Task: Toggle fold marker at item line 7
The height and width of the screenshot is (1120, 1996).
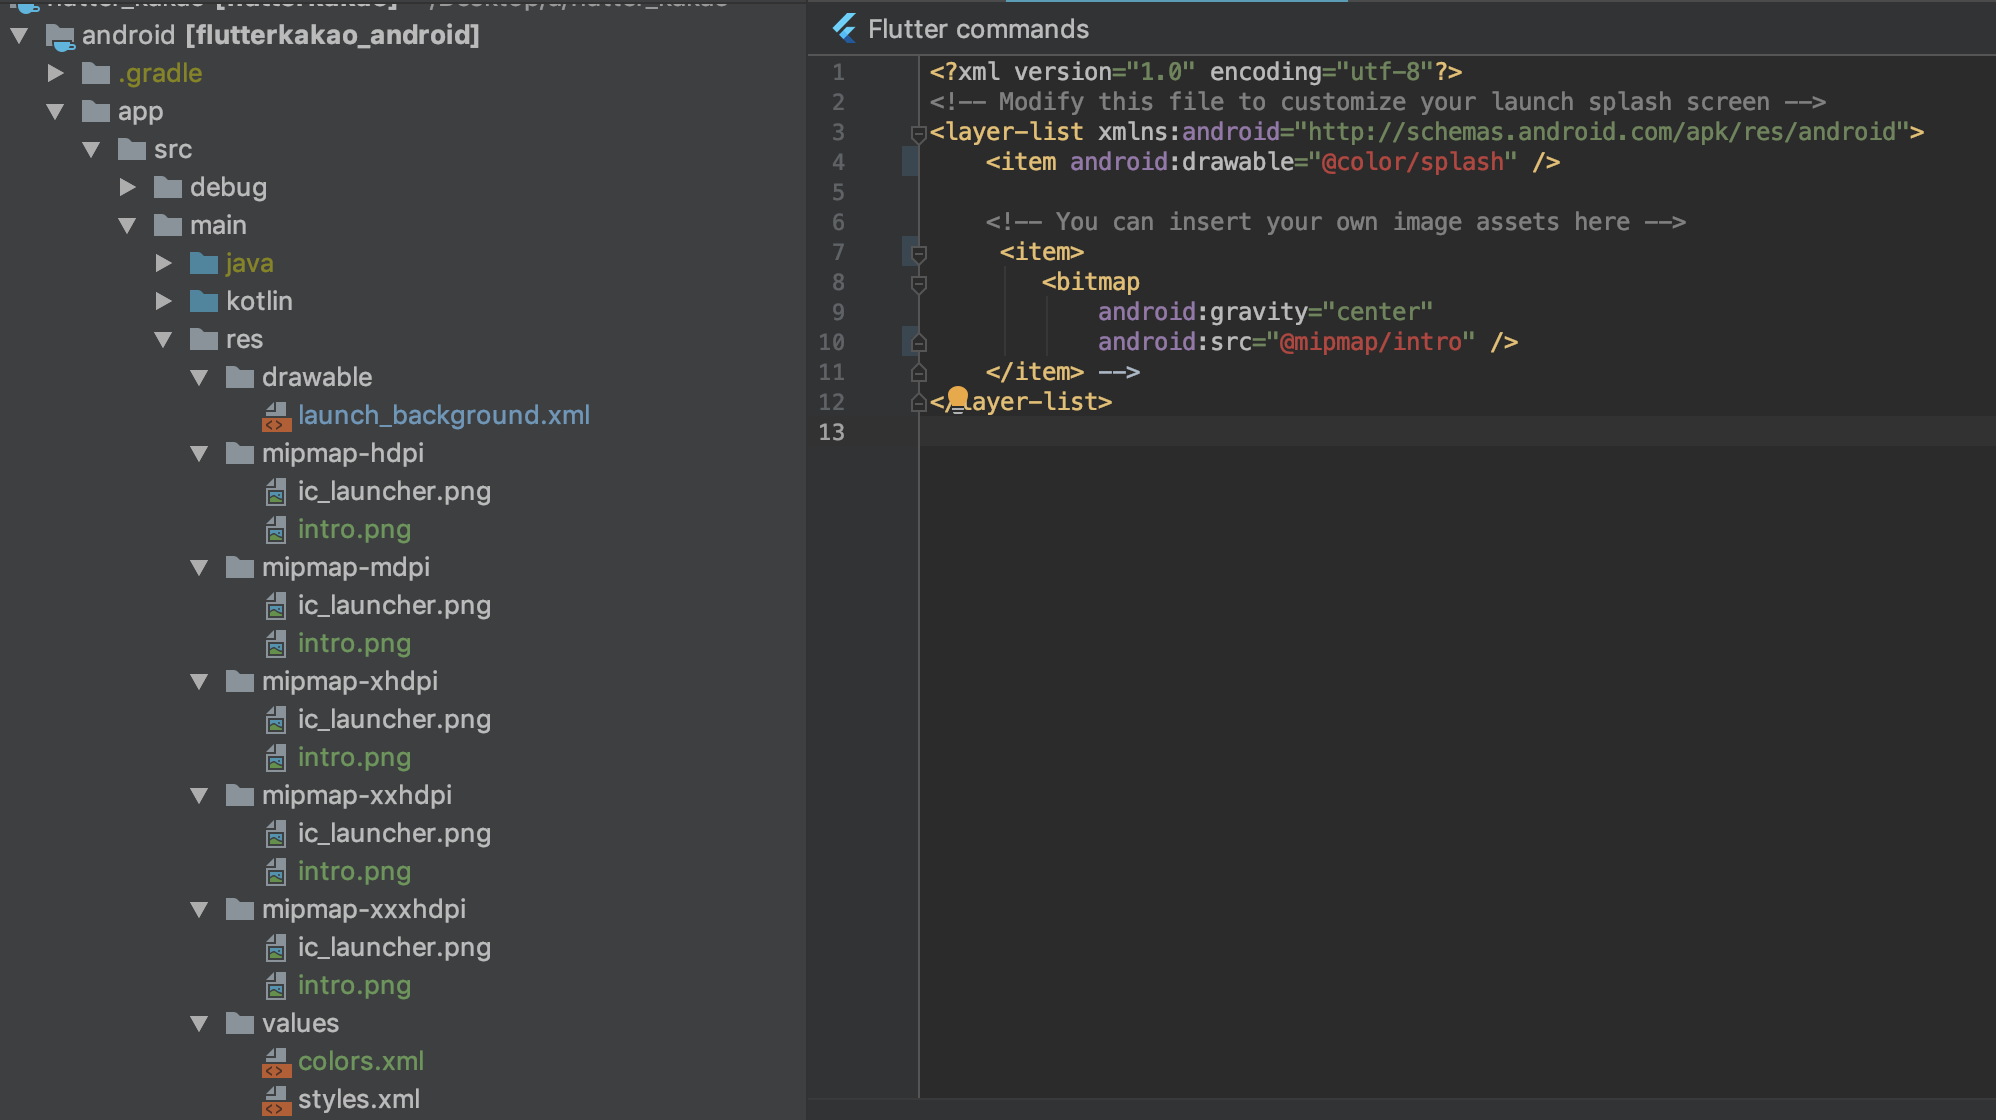Action: (918, 253)
